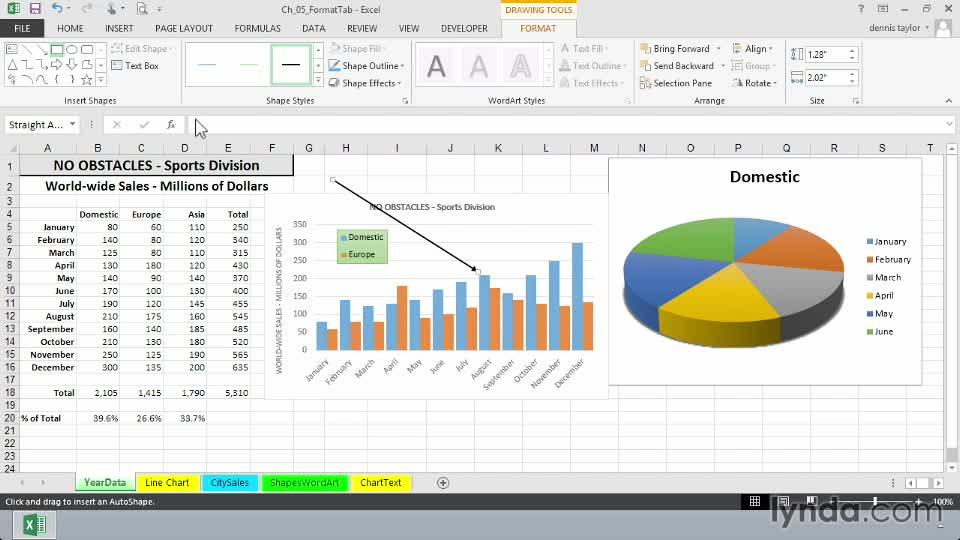
Task: Undo the last action
Action: (x=57, y=9)
